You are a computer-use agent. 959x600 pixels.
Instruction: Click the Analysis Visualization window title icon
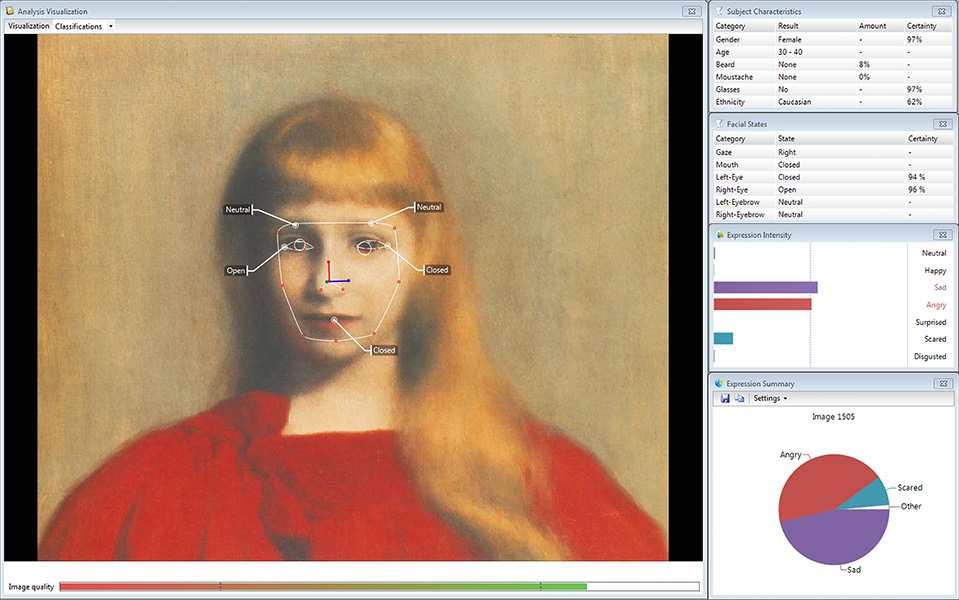pyautogui.click(x=10, y=11)
